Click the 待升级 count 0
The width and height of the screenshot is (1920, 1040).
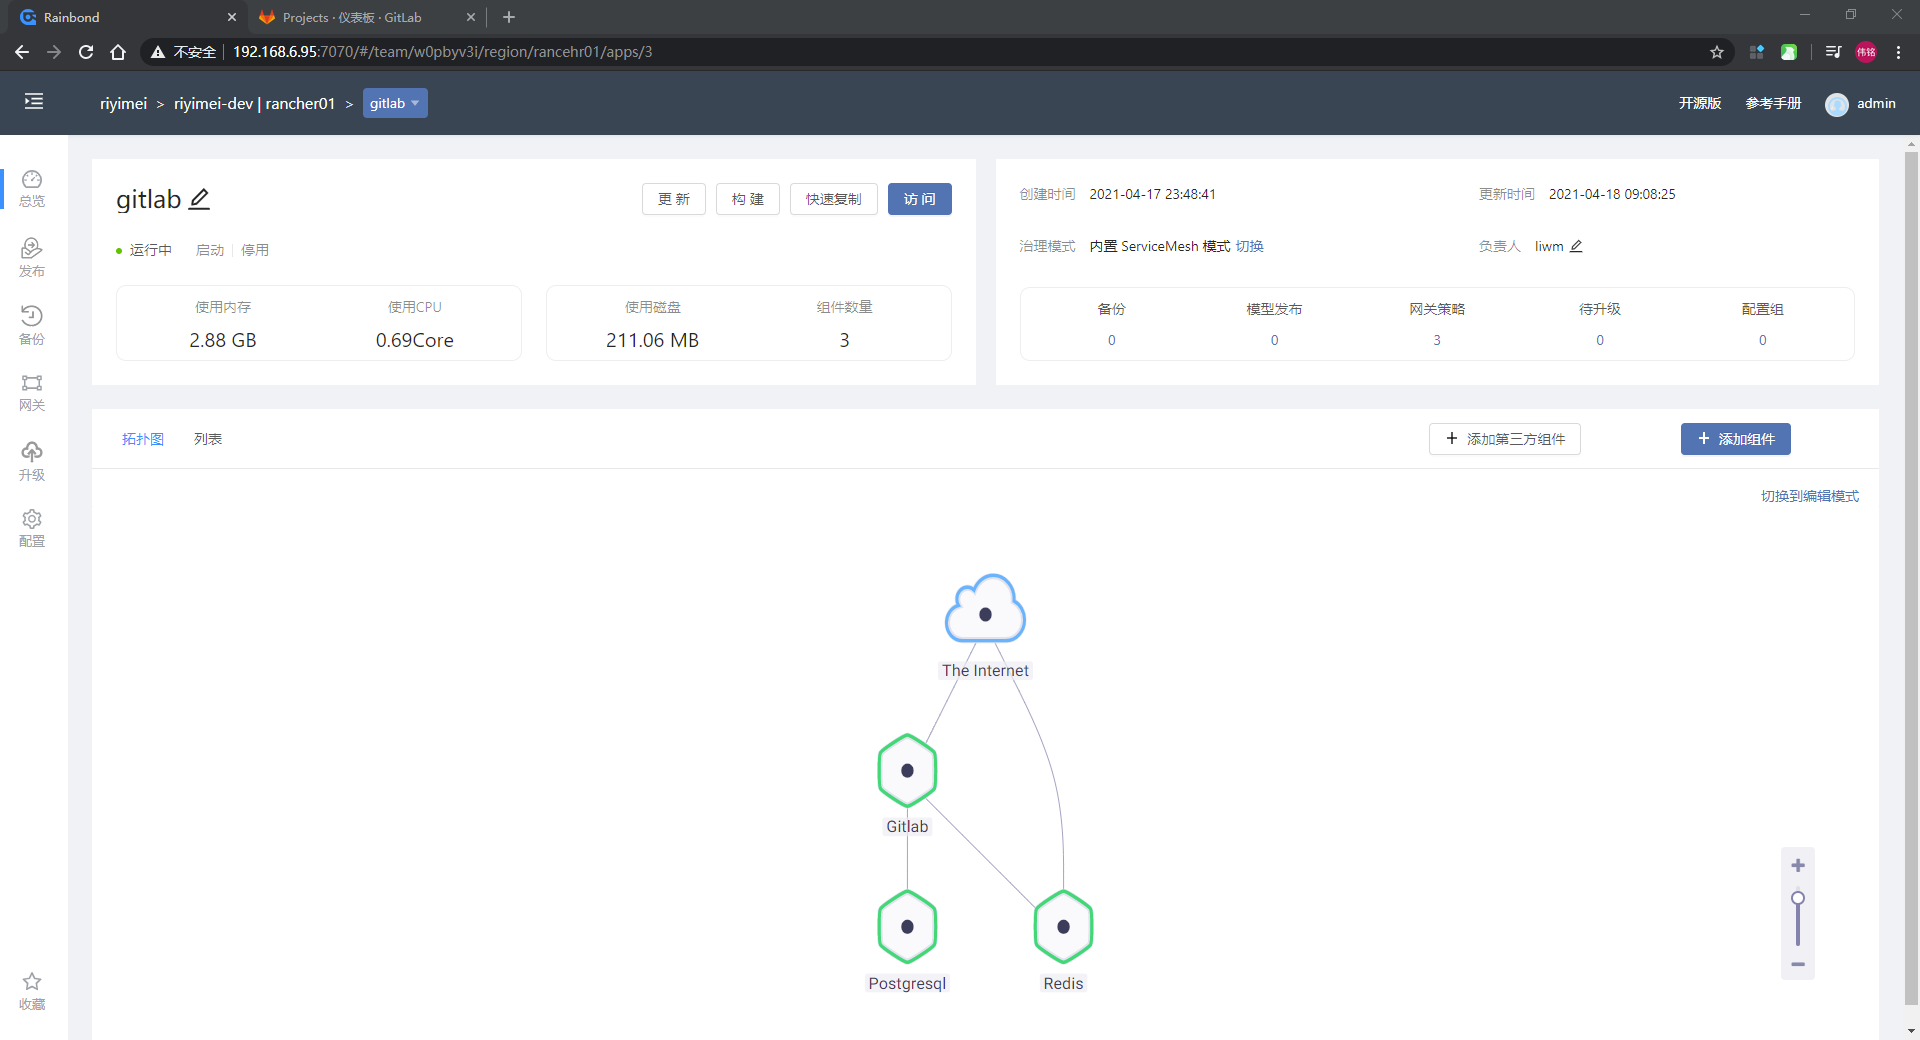click(x=1600, y=340)
